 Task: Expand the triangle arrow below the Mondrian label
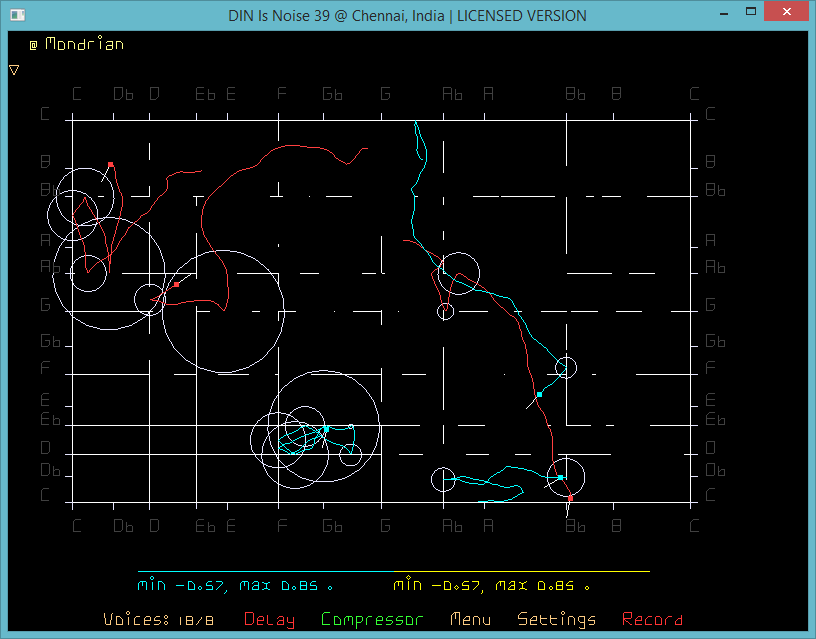(x=14, y=70)
